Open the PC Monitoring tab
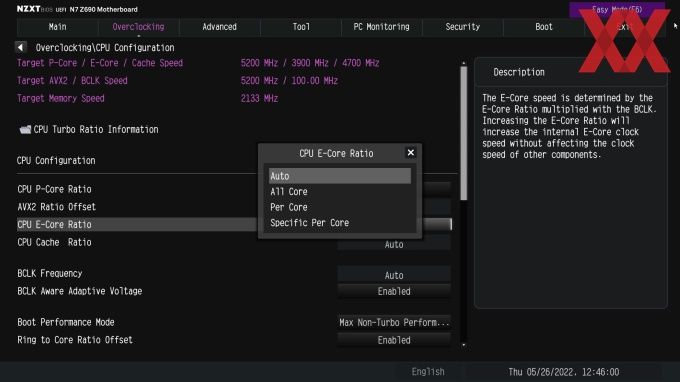 381,27
